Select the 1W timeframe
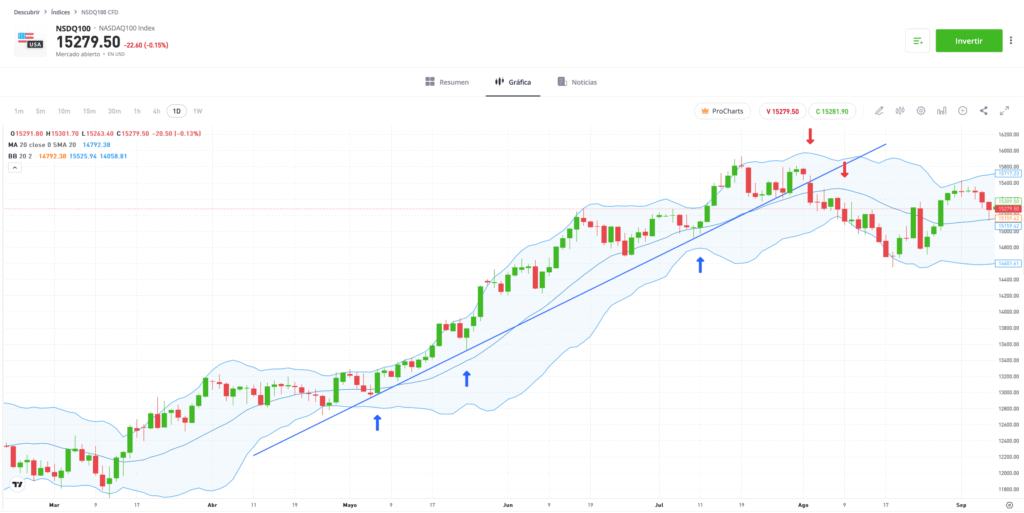The width and height of the screenshot is (1024, 513). coord(198,111)
